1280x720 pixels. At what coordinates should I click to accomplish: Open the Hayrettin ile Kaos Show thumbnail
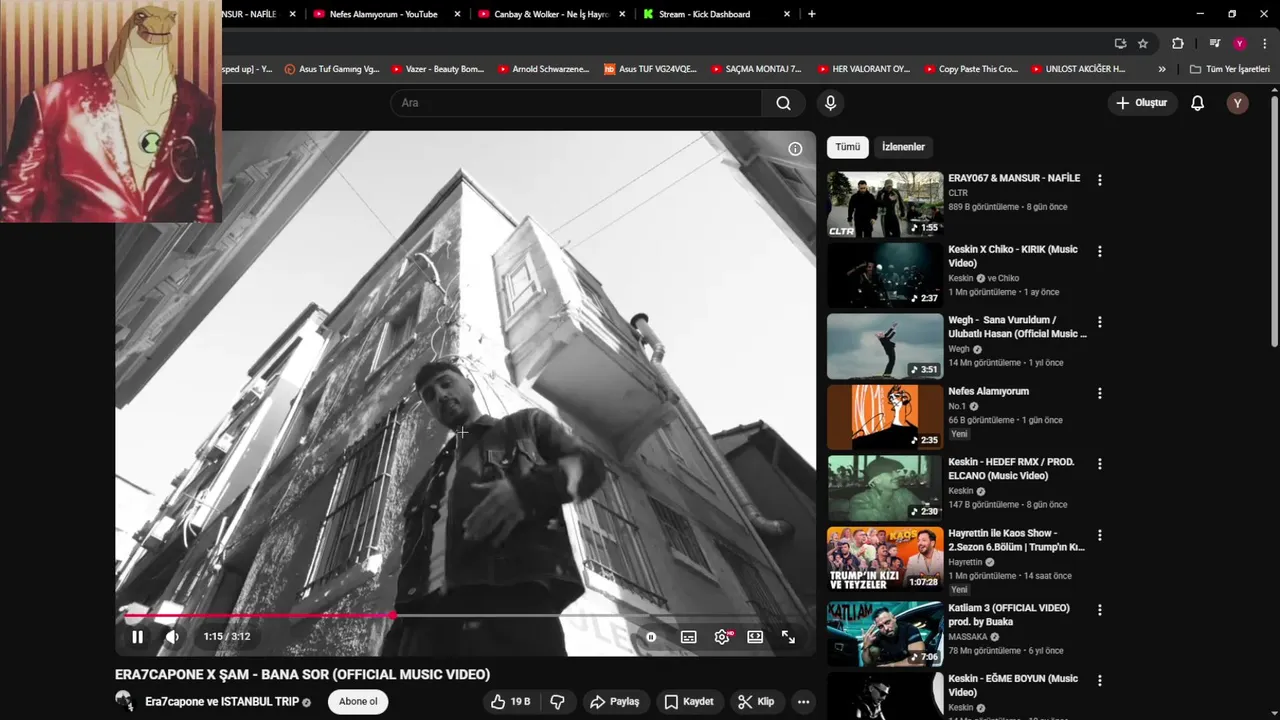885,559
